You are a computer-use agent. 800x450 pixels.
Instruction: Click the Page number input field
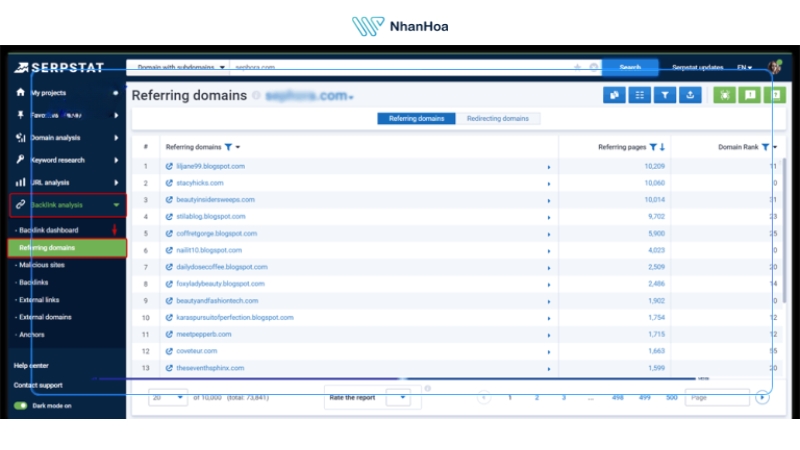click(x=717, y=397)
